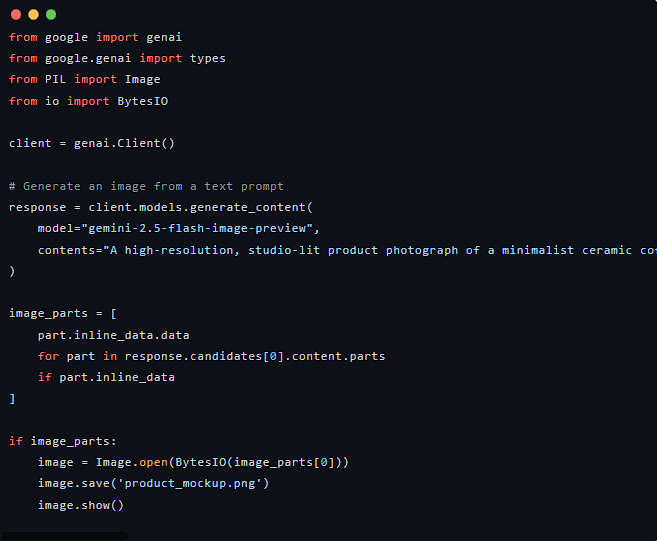Click 'Image' in the PIL import line
Screen dimensions: 657x541
(x=143, y=79)
